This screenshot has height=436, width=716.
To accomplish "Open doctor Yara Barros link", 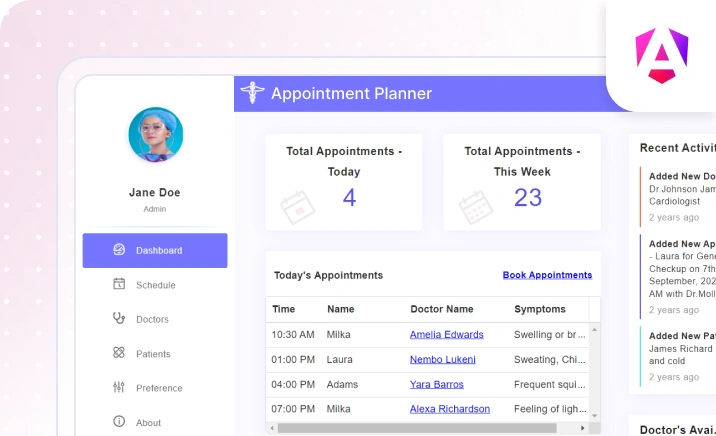I will pyautogui.click(x=437, y=384).
